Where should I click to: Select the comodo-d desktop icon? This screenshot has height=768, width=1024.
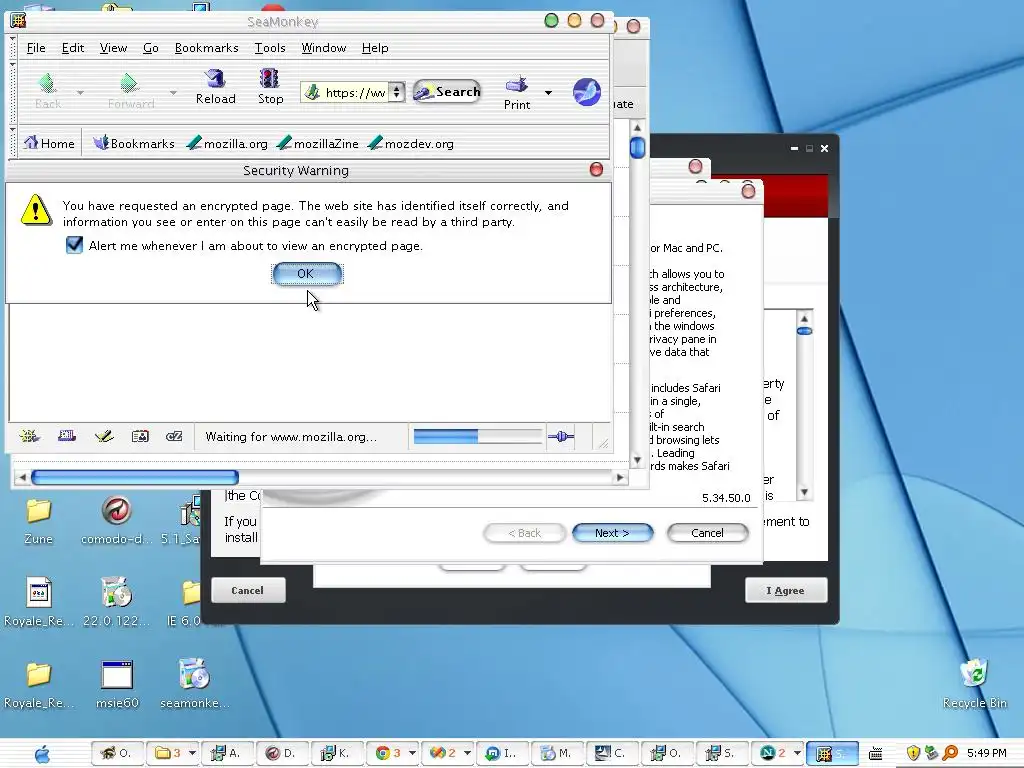pos(116,520)
